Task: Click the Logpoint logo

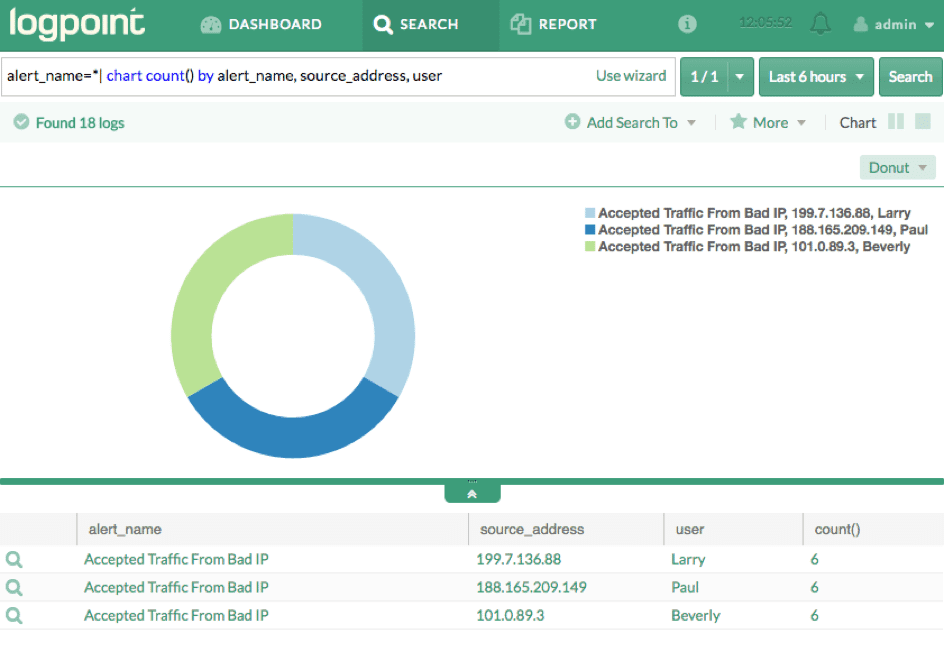Action: coord(77,24)
